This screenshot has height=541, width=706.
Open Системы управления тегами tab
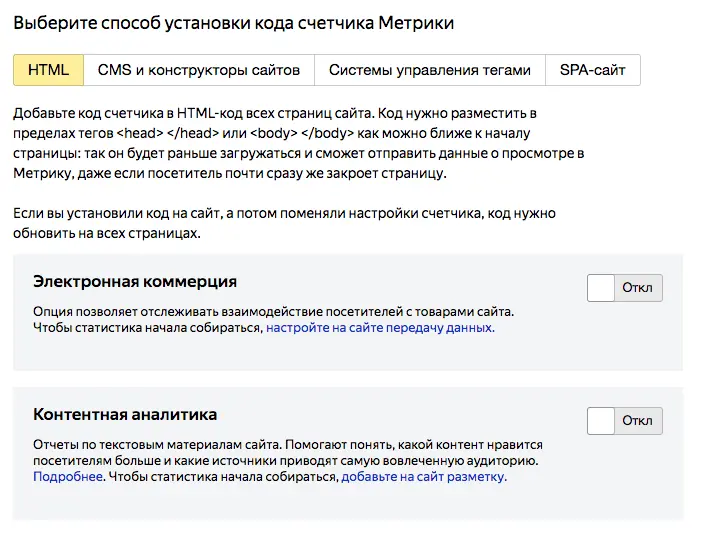click(430, 70)
